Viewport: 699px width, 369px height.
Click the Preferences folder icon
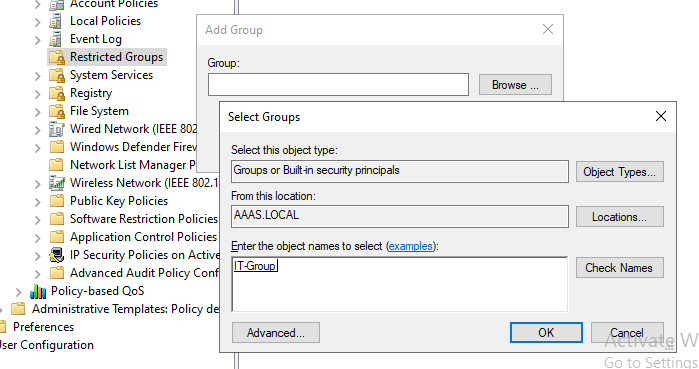[3, 327]
